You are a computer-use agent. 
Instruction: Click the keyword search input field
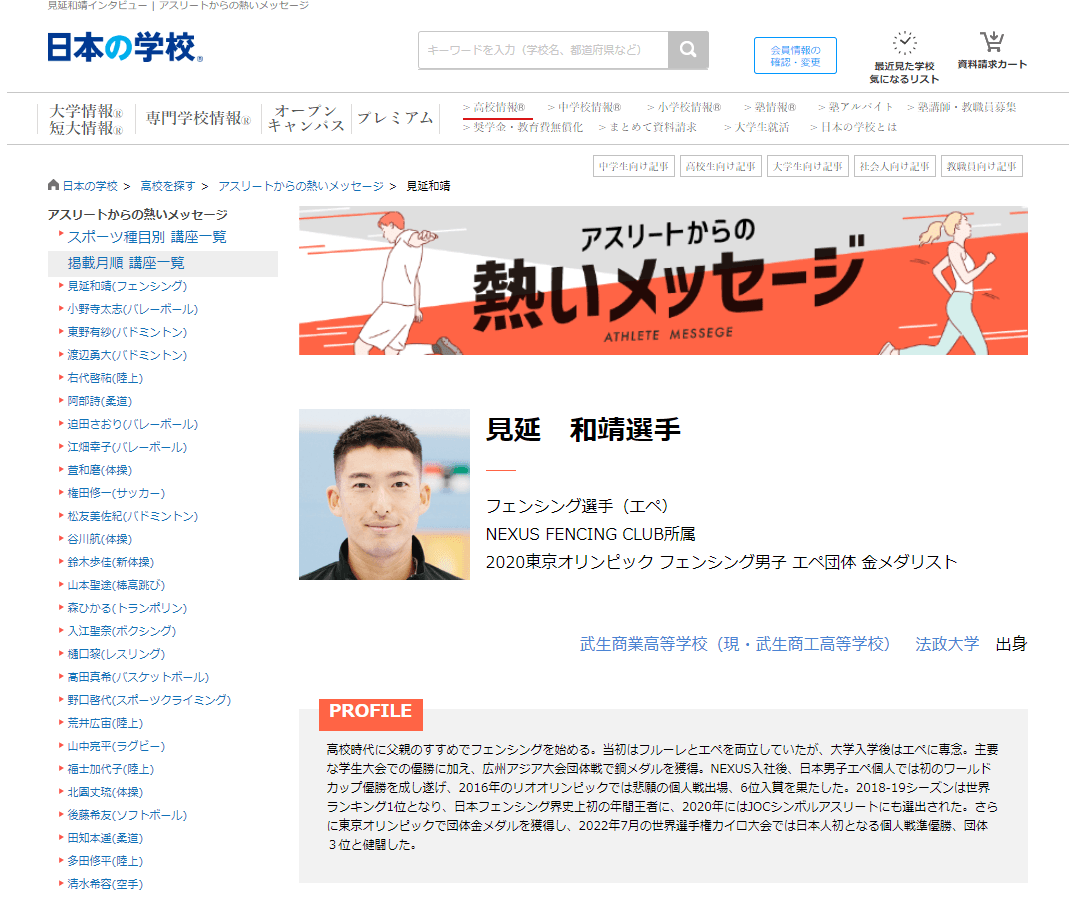(540, 49)
